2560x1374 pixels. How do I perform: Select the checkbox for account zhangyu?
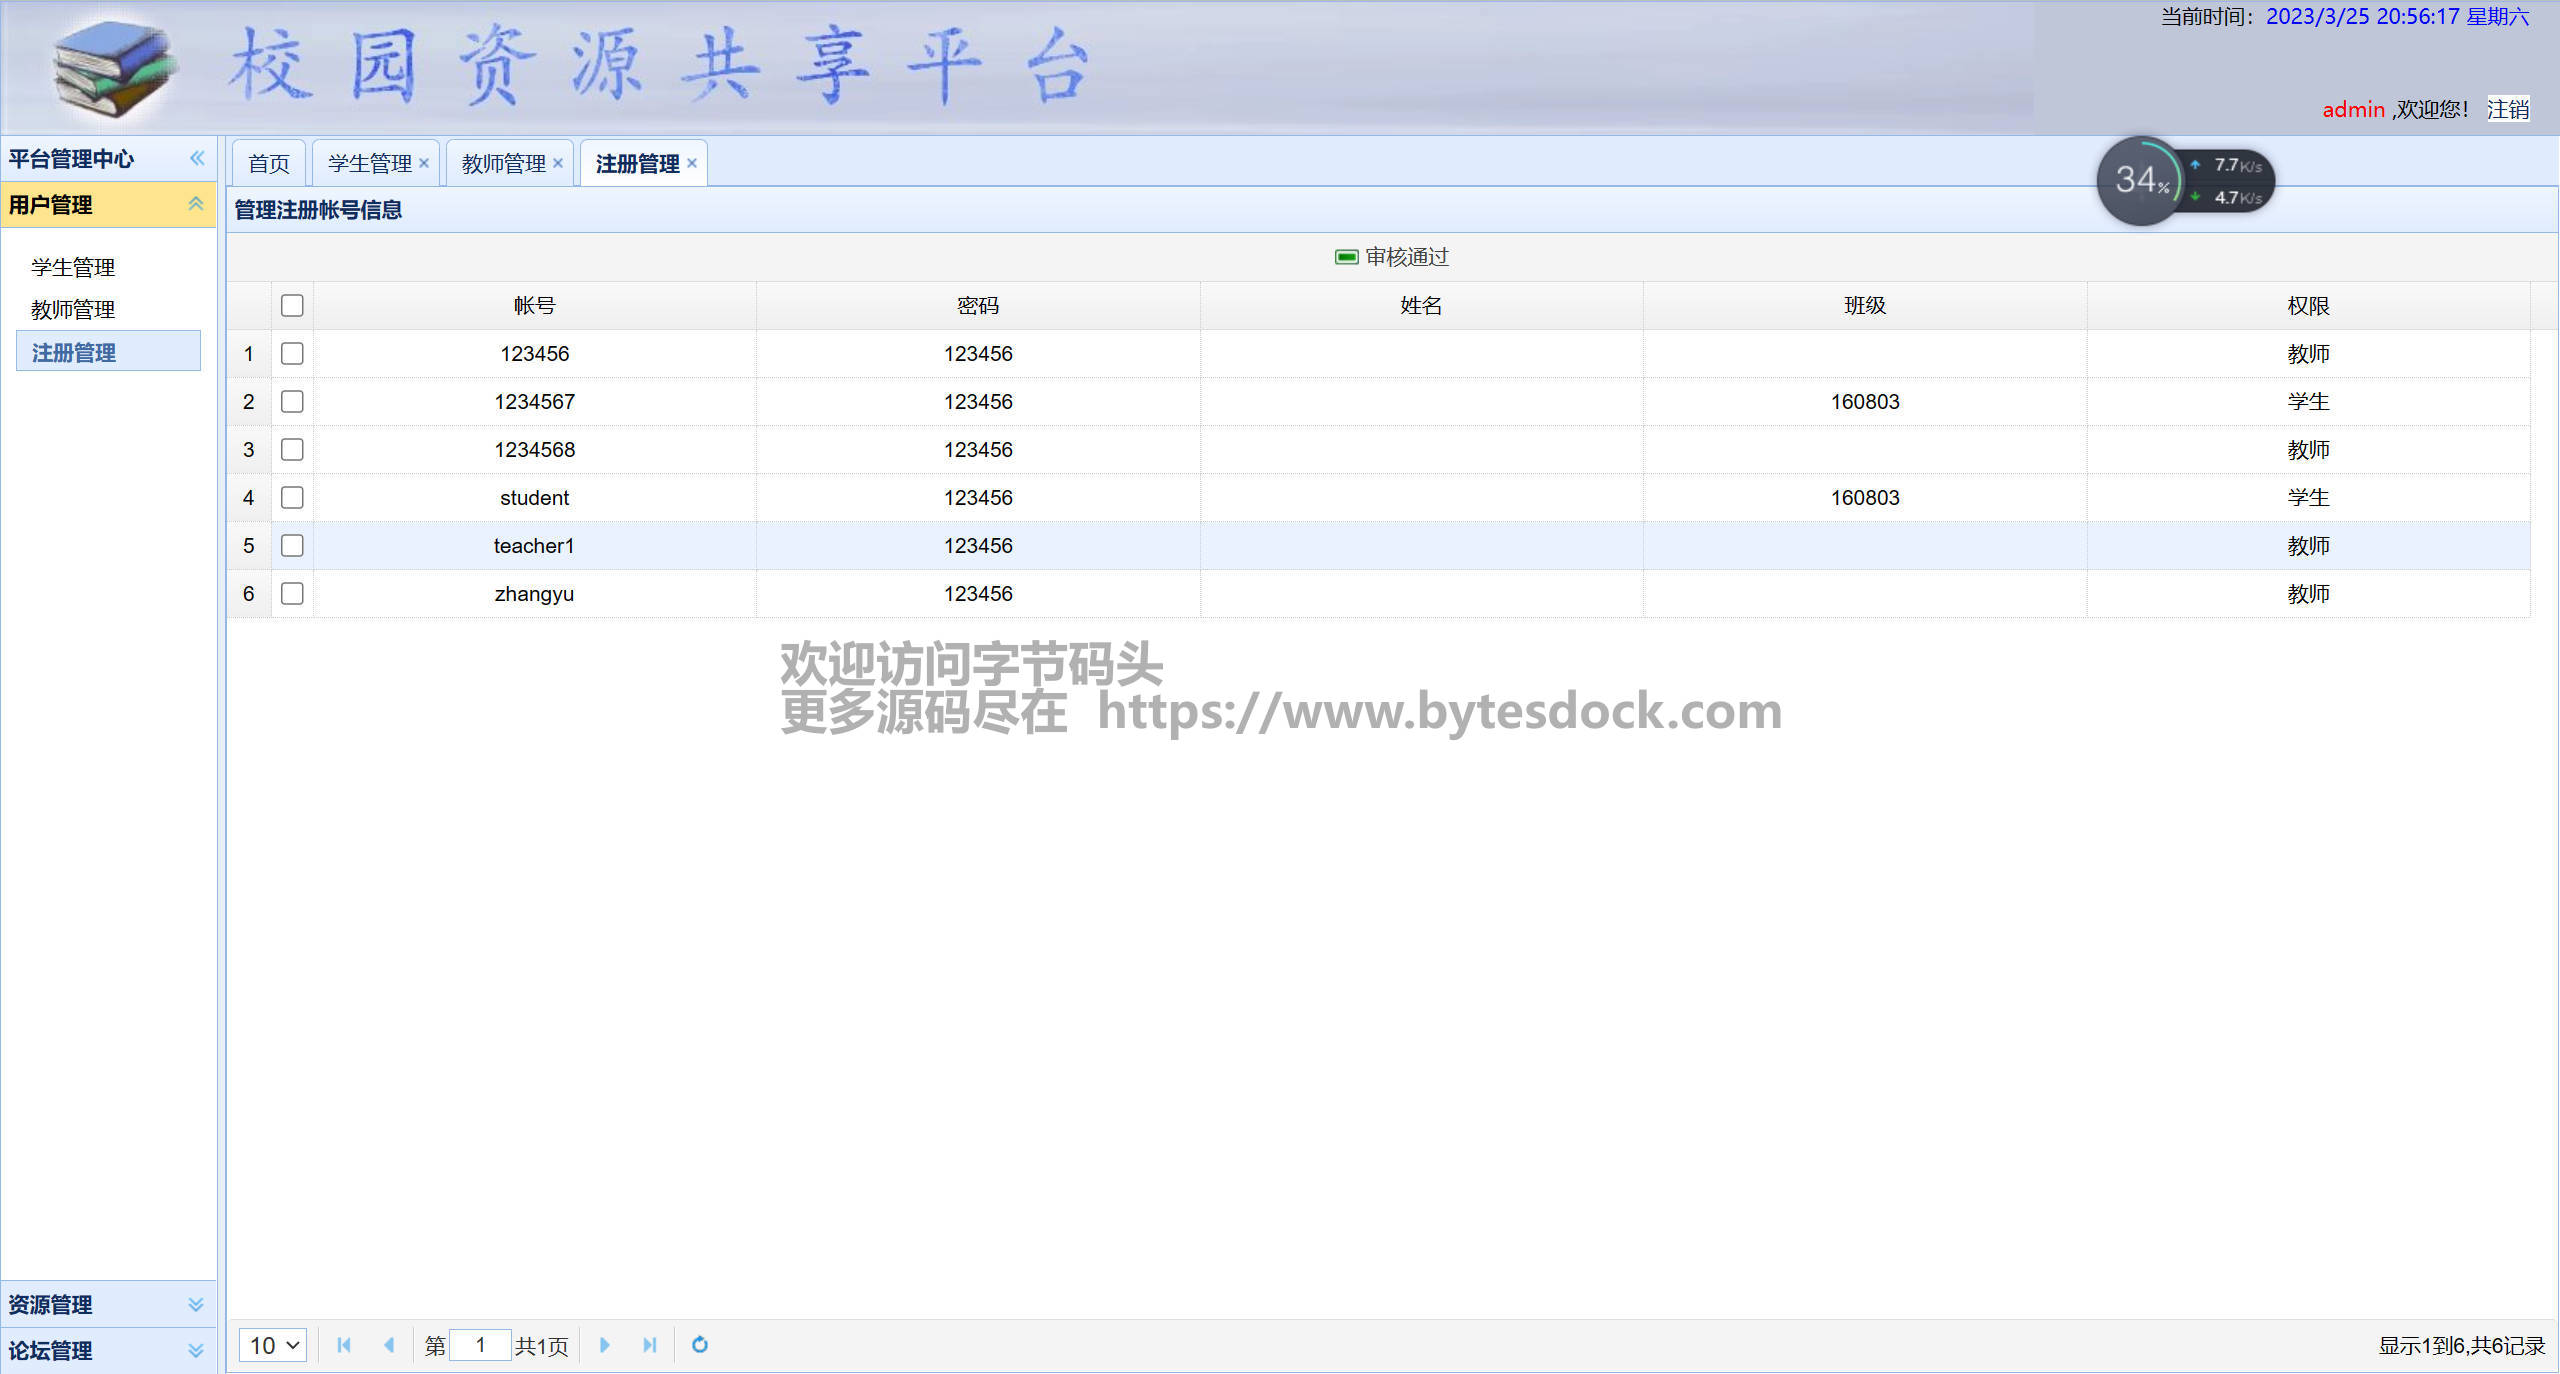tap(292, 593)
